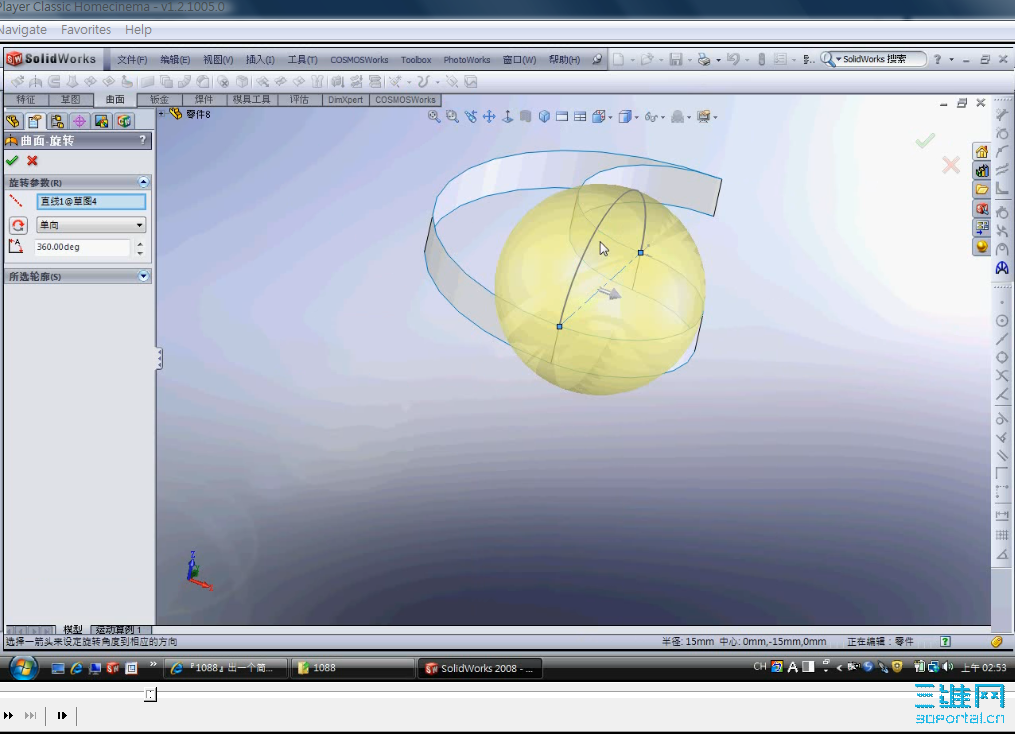Open ConfigurationManager tab icon
This screenshot has width=1015, height=734.
(57, 121)
